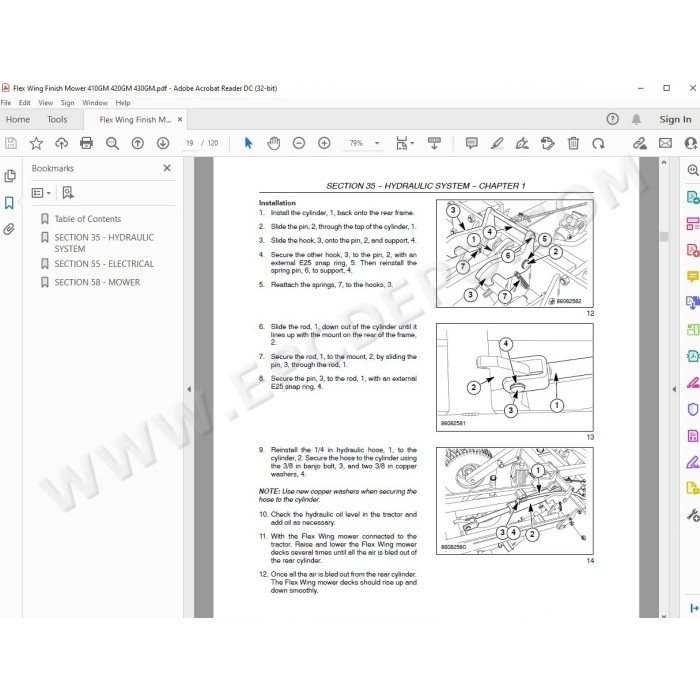Viewport: 700px width, 700px height.
Task: Open the File menu
Action: pos(6,103)
